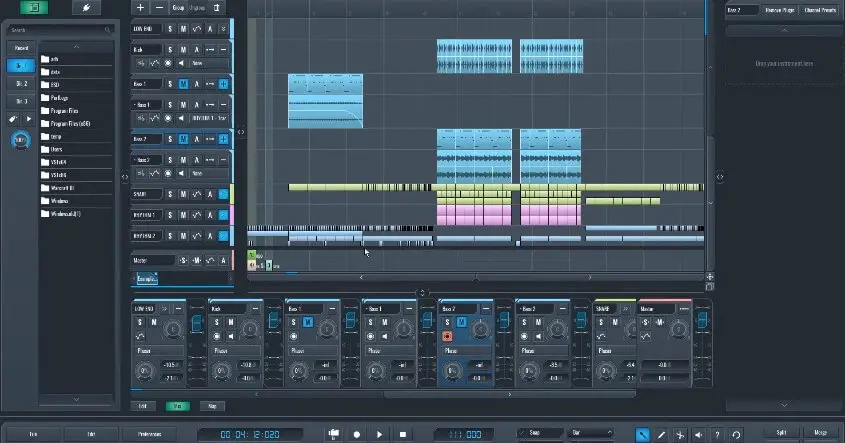Open Channel Presets
This screenshot has width=845, height=443.
tap(820, 10)
